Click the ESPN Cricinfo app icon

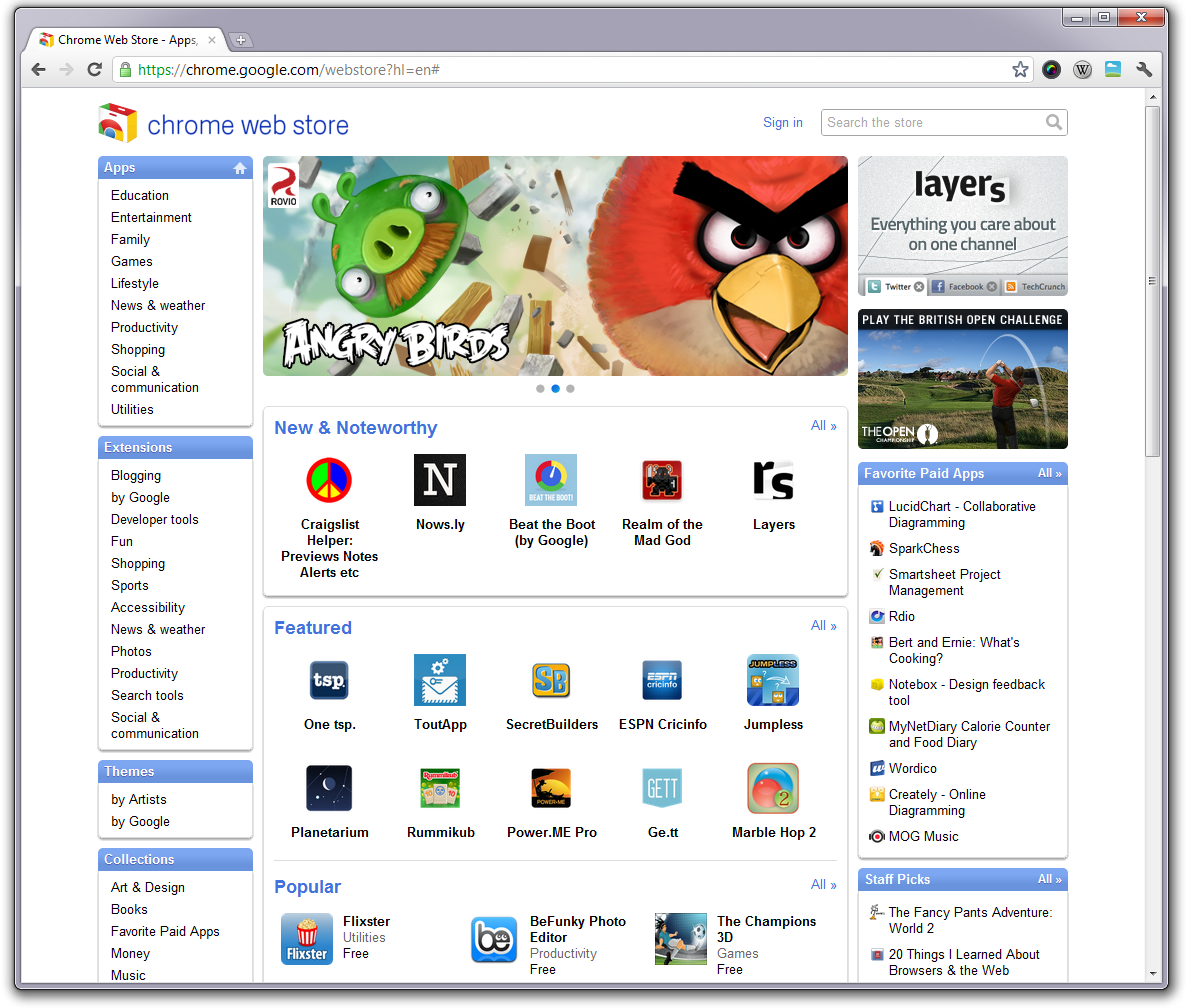click(662, 680)
